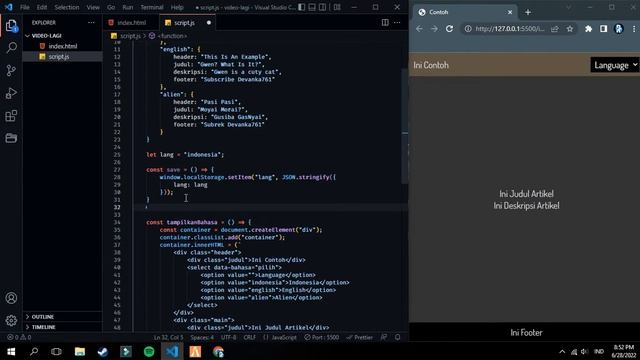Click Port : 5500 Live Server status
This screenshot has width=640, height=360.
tap(322, 338)
